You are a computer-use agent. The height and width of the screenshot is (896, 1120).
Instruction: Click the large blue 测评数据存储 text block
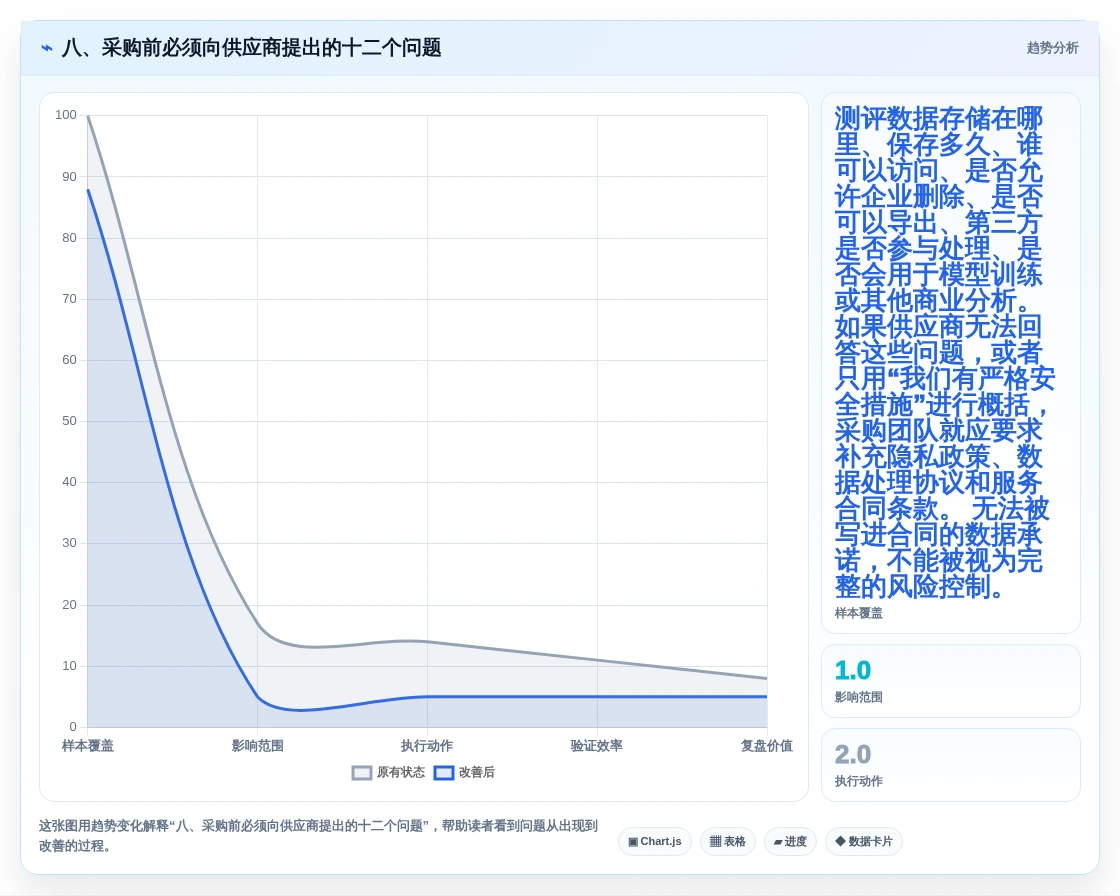coord(943,353)
